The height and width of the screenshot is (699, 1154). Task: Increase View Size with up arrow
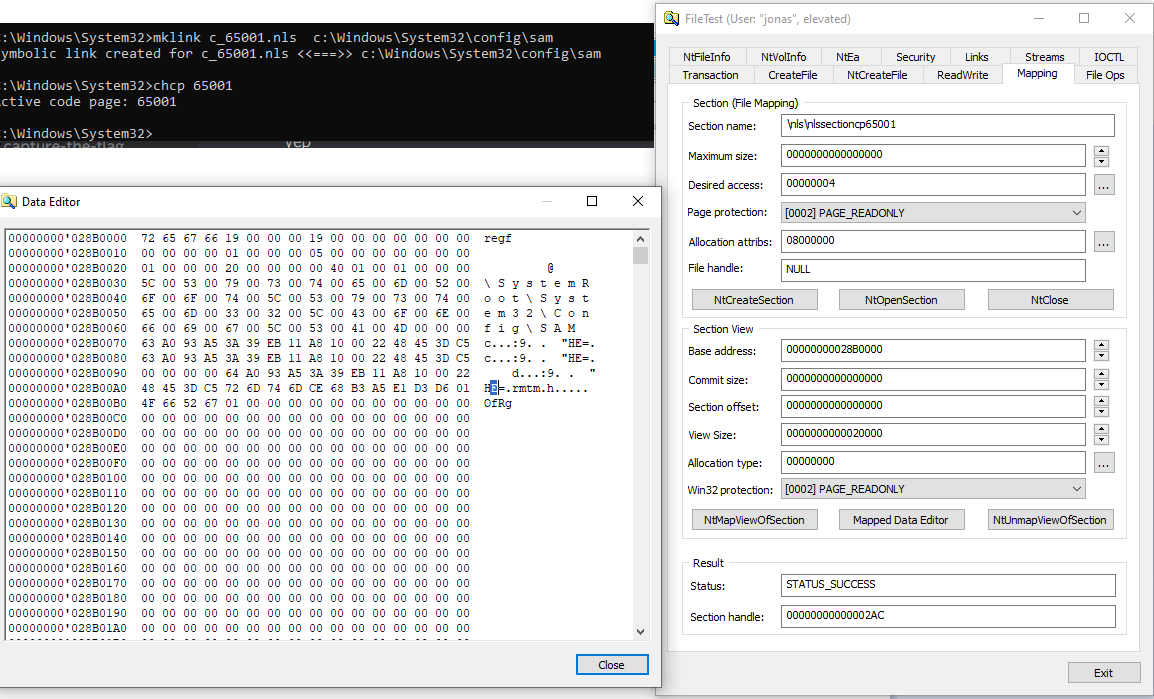pyautogui.click(x=1101, y=429)
